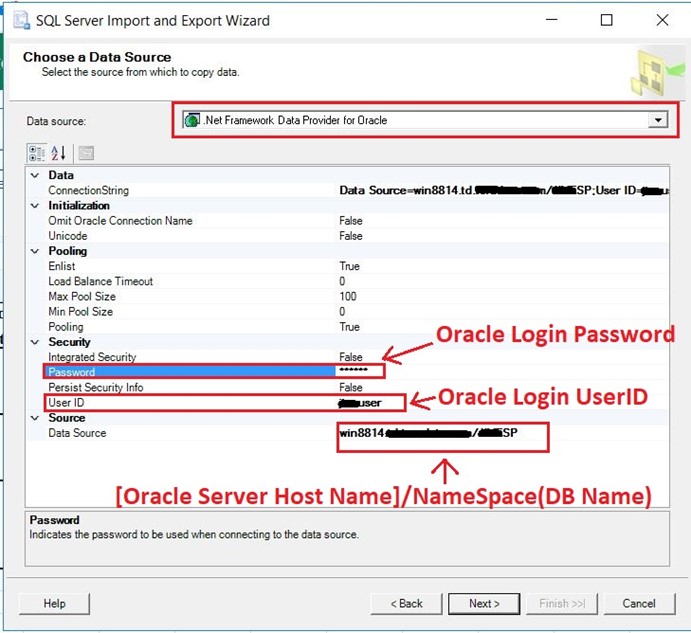Image resolution: width=691 pixels, height=633 pixels.
Task: Collapse the Data category
Action: tap(35, 175)
